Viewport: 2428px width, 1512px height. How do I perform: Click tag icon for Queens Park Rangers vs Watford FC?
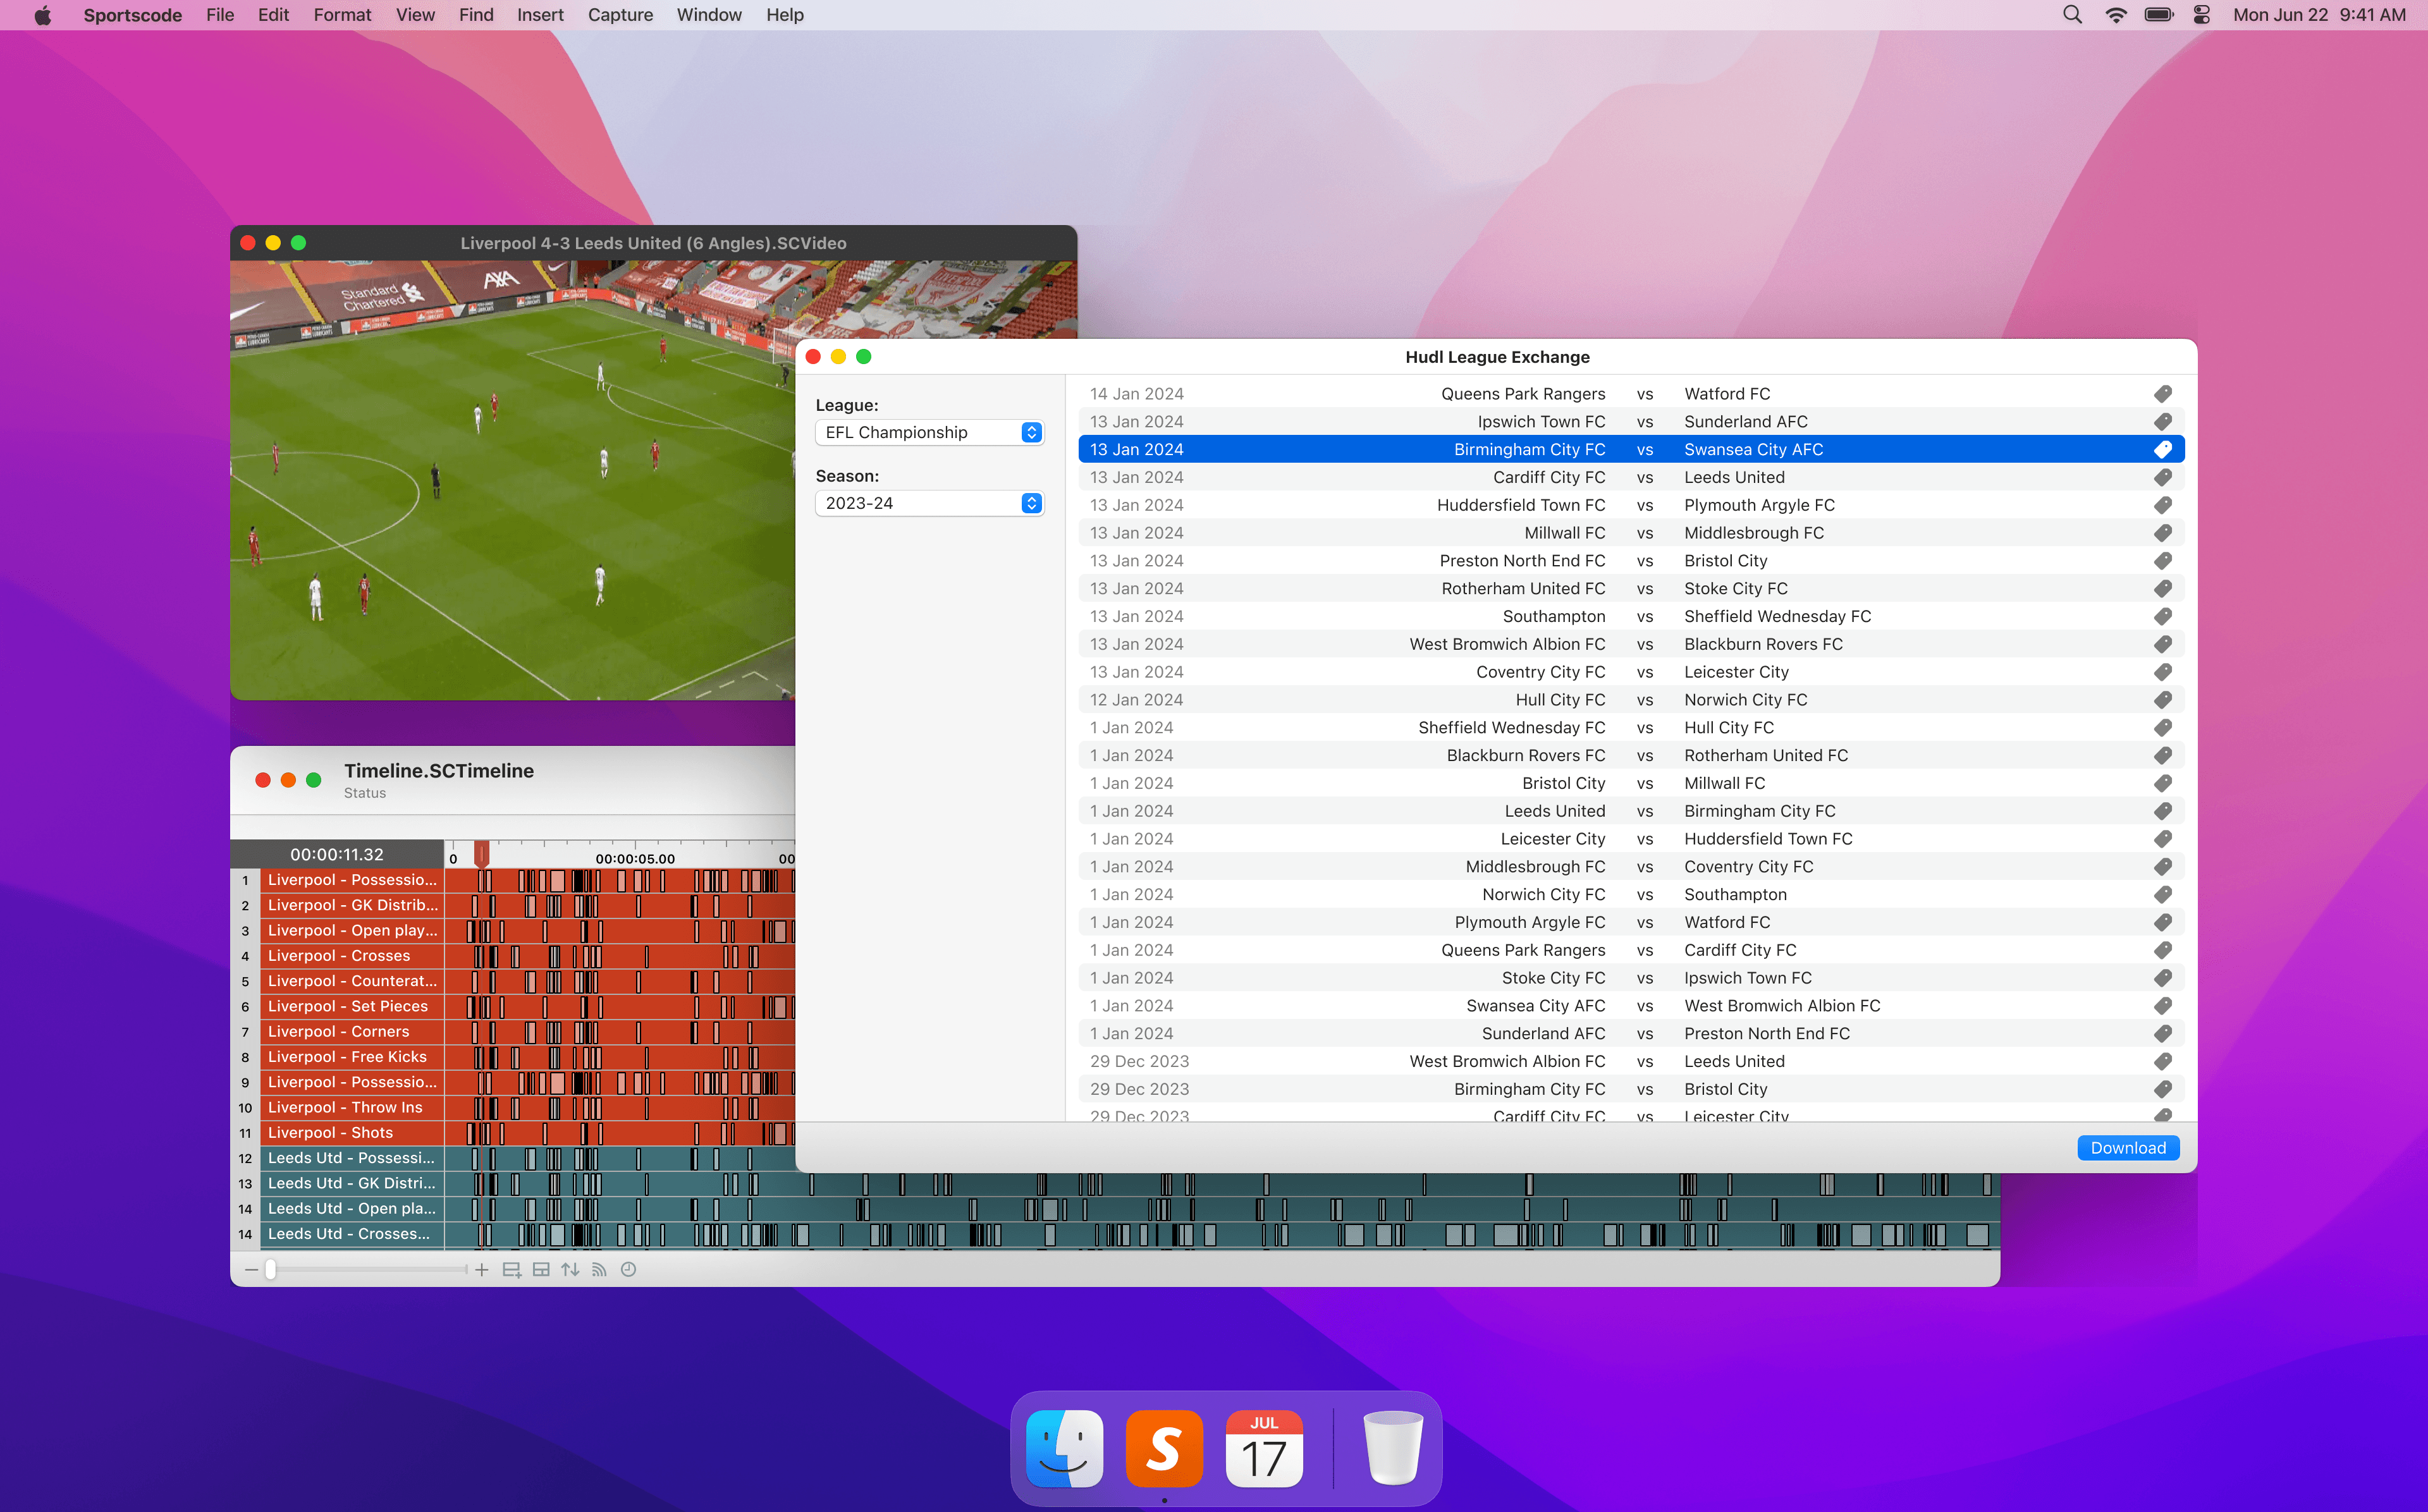point(2162,394)
